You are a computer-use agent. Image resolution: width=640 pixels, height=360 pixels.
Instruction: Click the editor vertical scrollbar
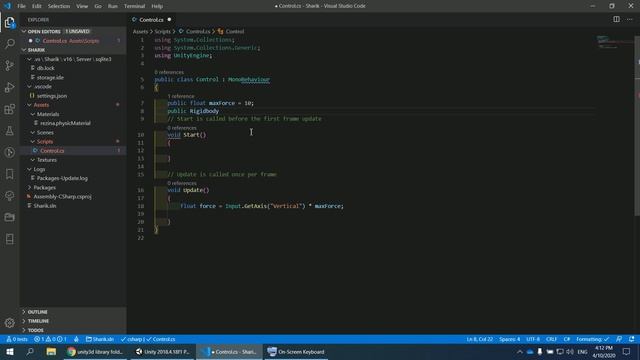pos(637,127)
